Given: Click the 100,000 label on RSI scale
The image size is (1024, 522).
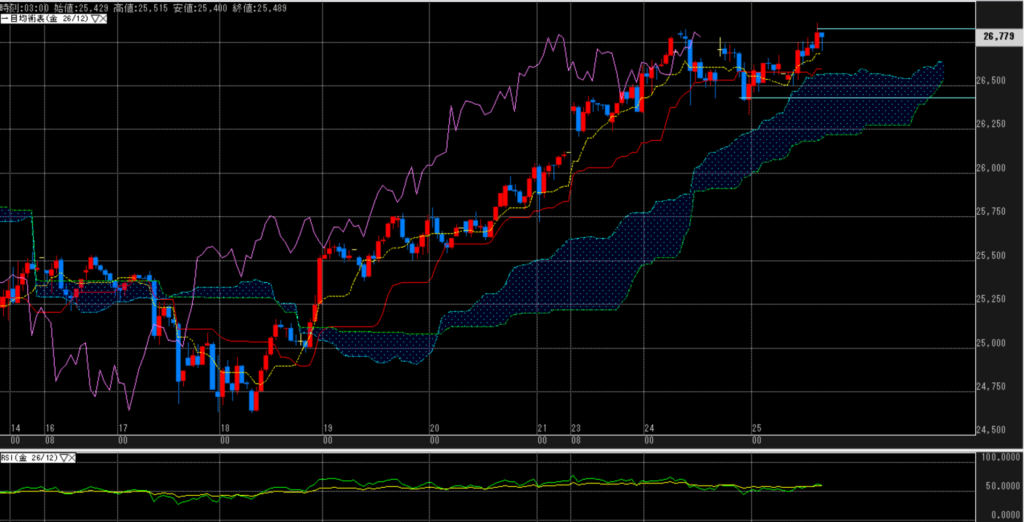Looking at the screenshot, I should 998,458.
